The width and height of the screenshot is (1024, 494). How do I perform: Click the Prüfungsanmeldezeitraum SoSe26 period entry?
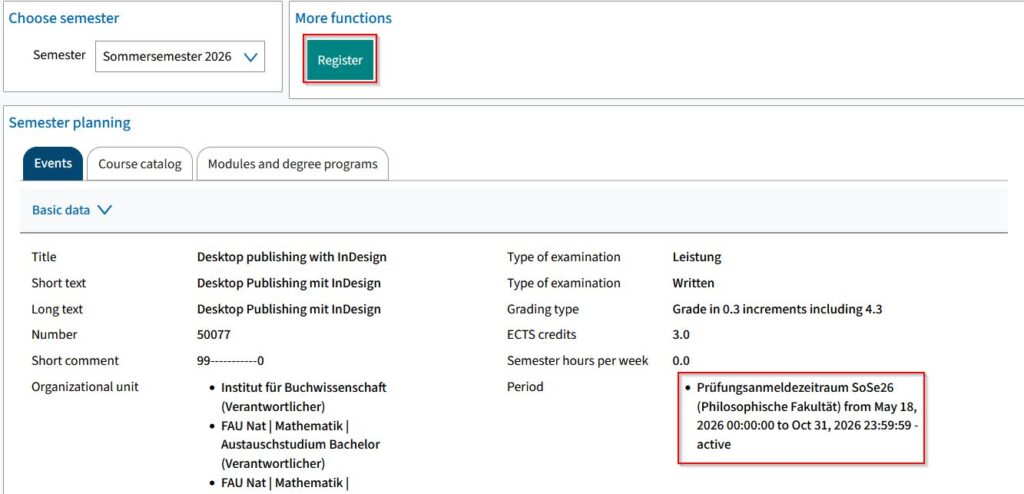click(x=807, y=416)
